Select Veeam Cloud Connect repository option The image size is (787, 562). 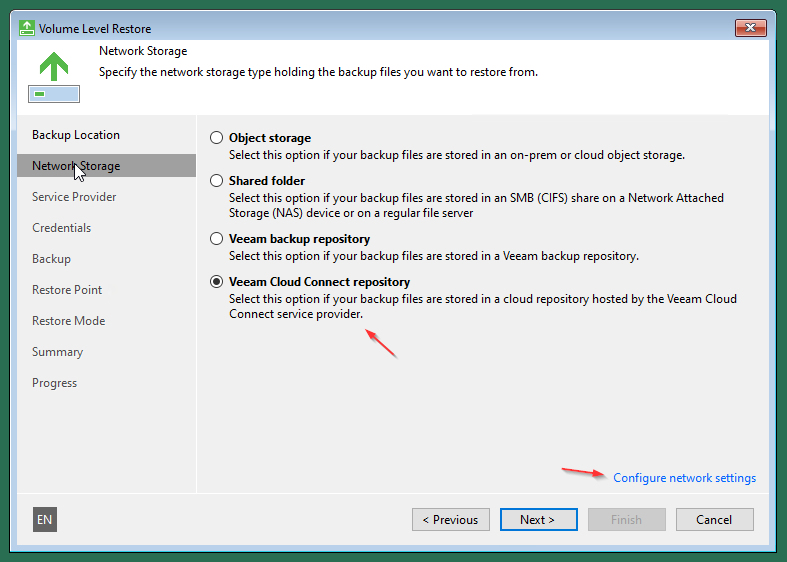216,282
